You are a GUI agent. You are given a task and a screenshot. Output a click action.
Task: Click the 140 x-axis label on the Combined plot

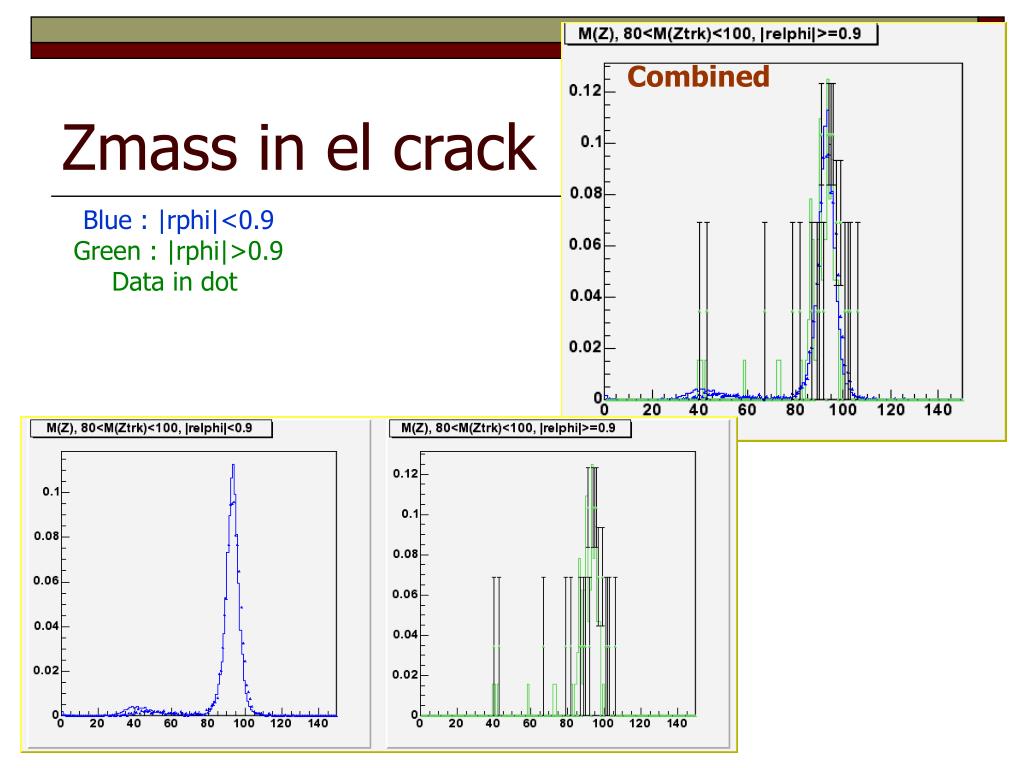click(x=938, y=409)
